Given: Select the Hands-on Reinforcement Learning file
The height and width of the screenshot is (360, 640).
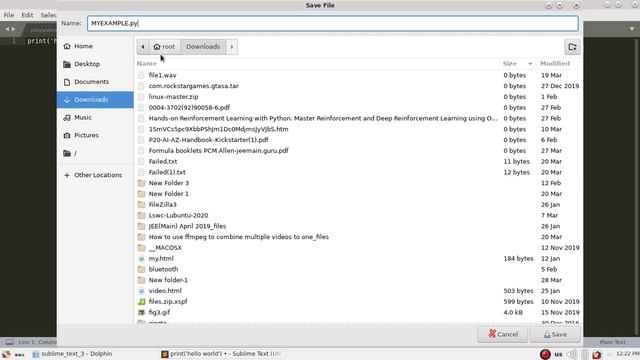Looking at the screenshot, I should pos(358,118).
